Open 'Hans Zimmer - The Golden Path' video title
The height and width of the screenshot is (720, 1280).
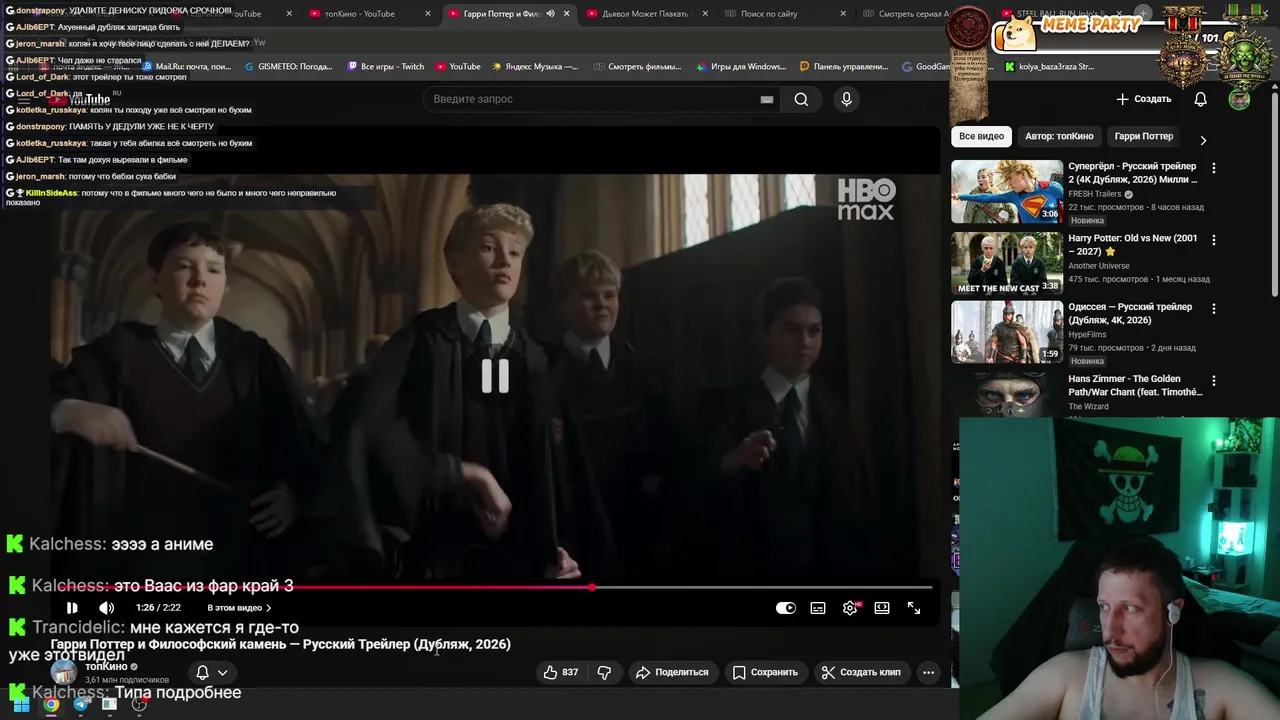(x=1135, y=385)
